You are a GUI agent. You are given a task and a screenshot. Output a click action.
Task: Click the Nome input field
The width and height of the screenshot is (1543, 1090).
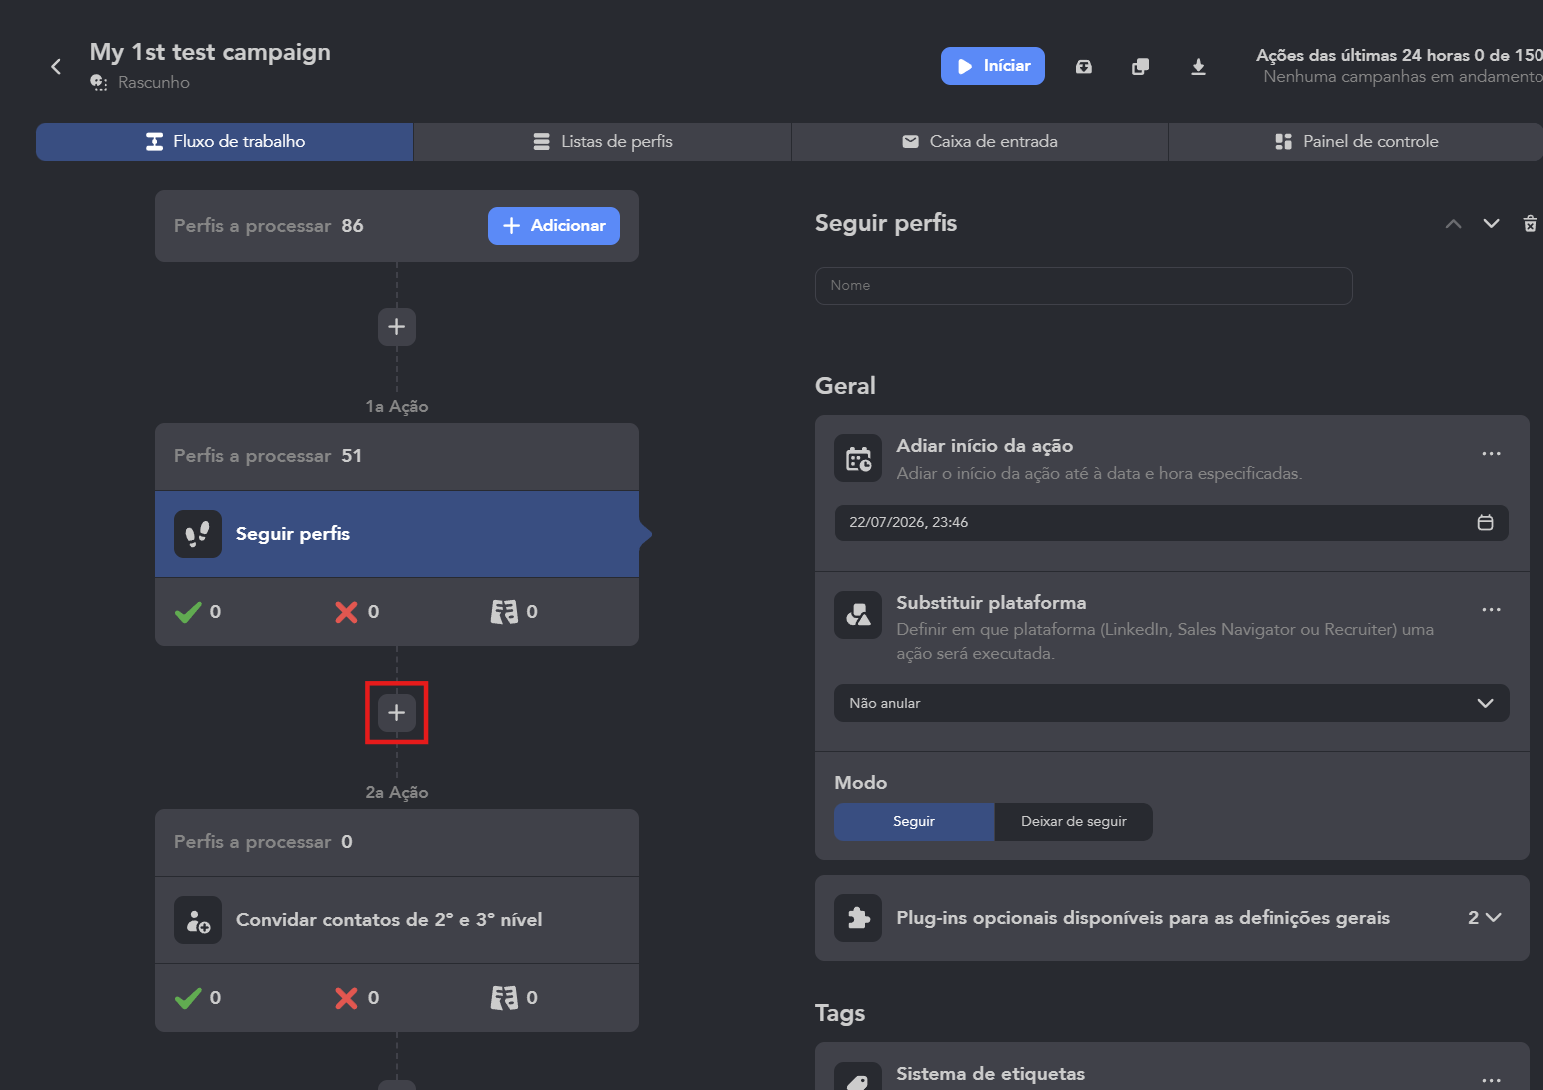[x=1084, y=286]
